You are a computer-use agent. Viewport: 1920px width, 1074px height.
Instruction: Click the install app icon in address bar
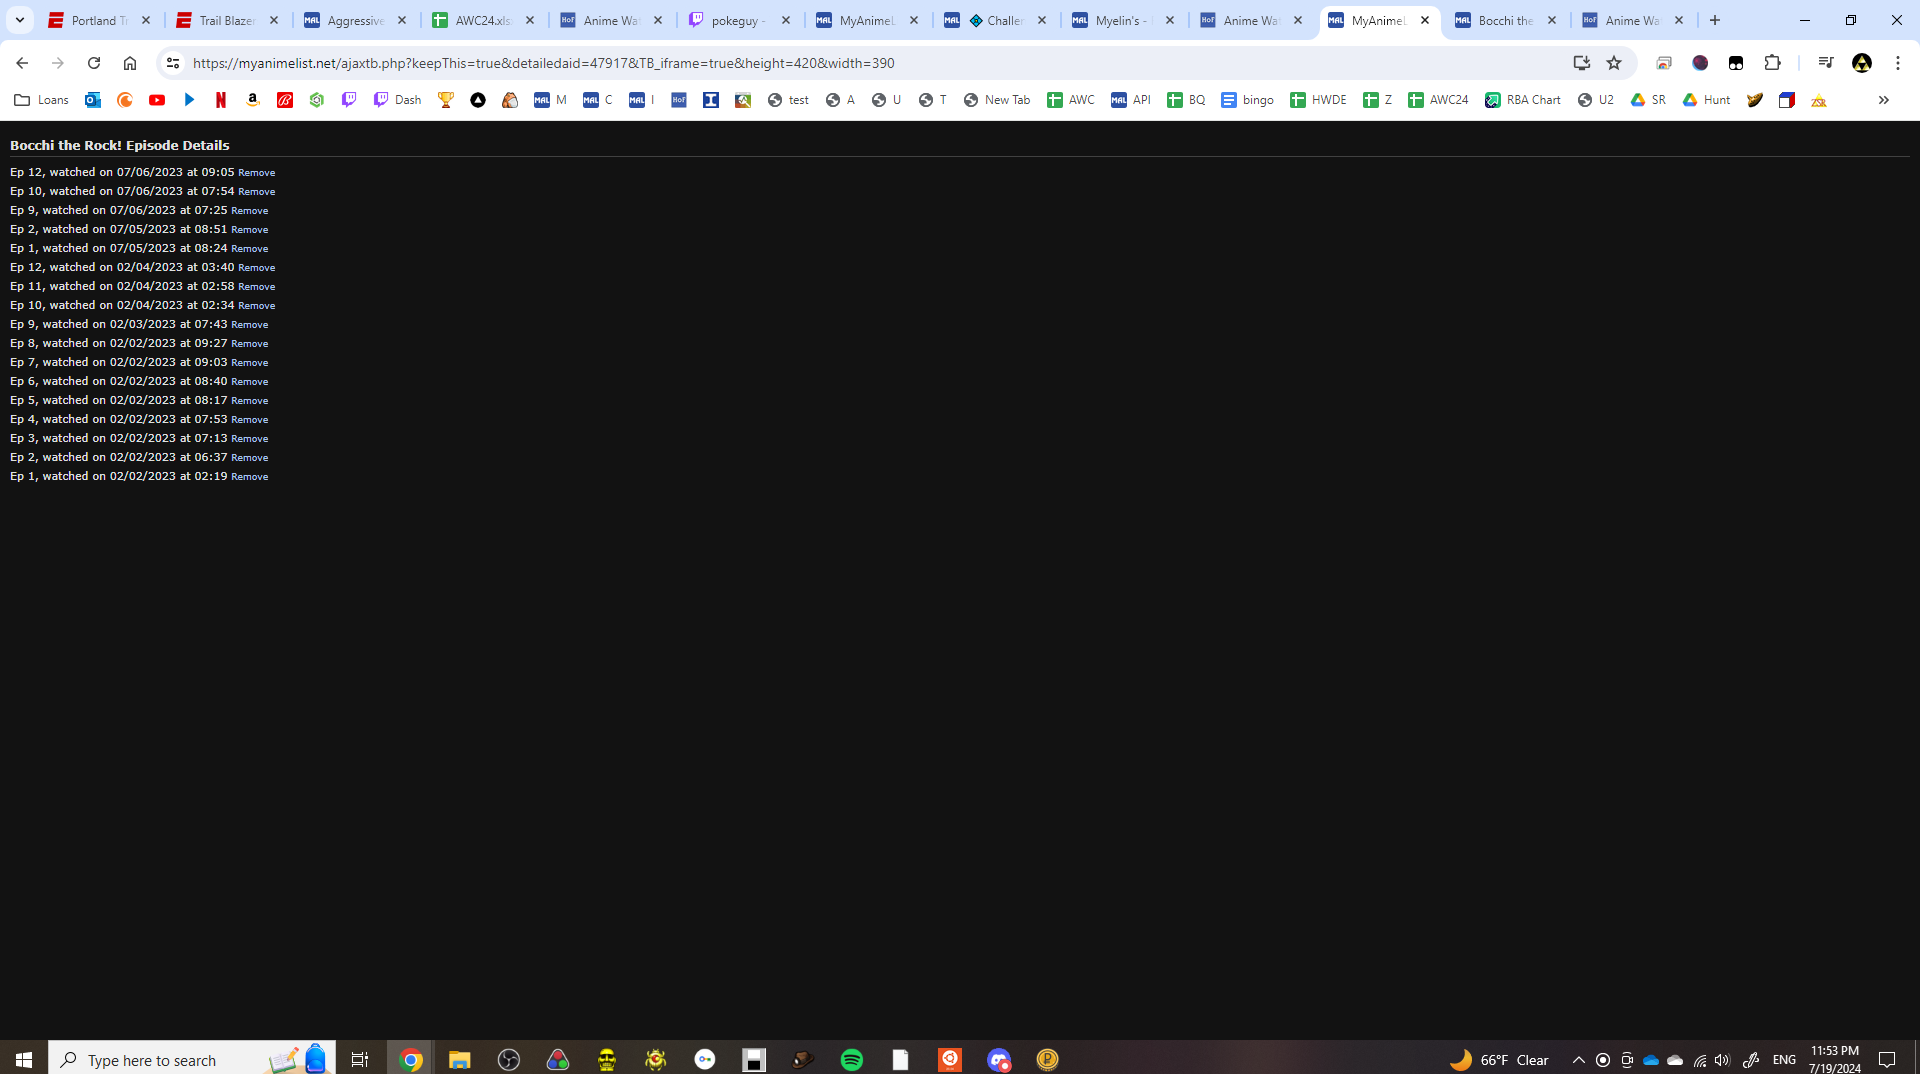pyautogui.click(x=1581, y=63)
